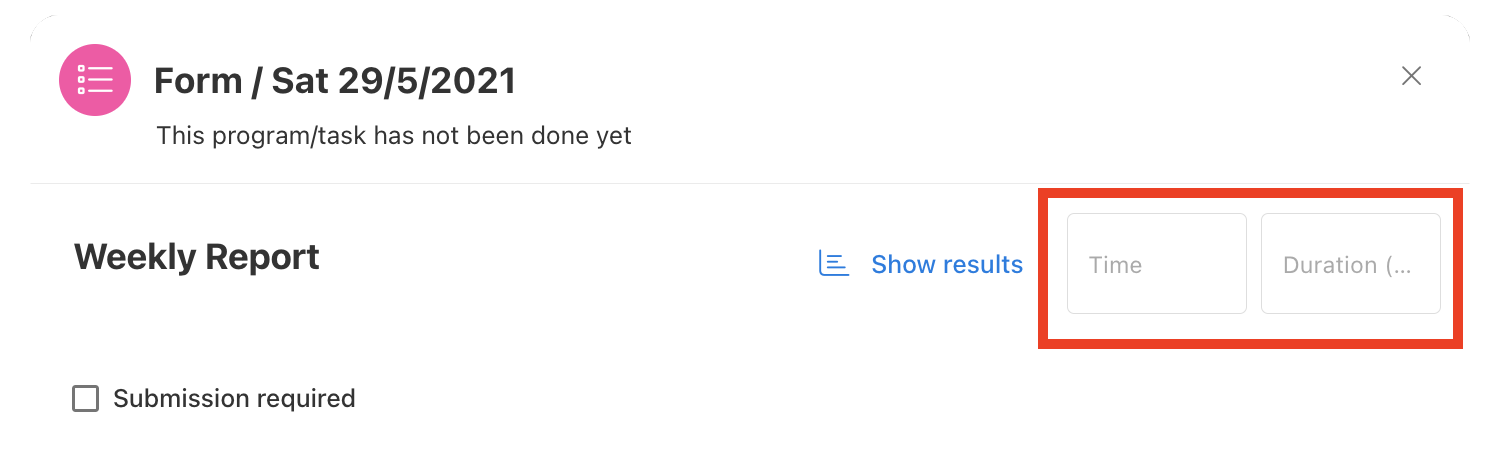Dismiss the panel using the X icon
The image size is (1504, 474).
click(x=1411, y=76)
